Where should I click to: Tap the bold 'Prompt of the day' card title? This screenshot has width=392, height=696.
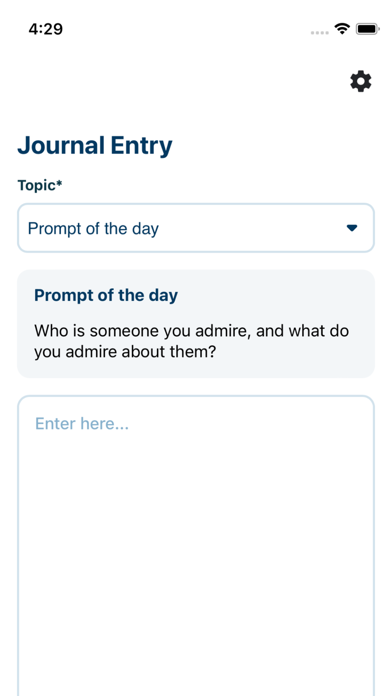(x=106, y=296)
